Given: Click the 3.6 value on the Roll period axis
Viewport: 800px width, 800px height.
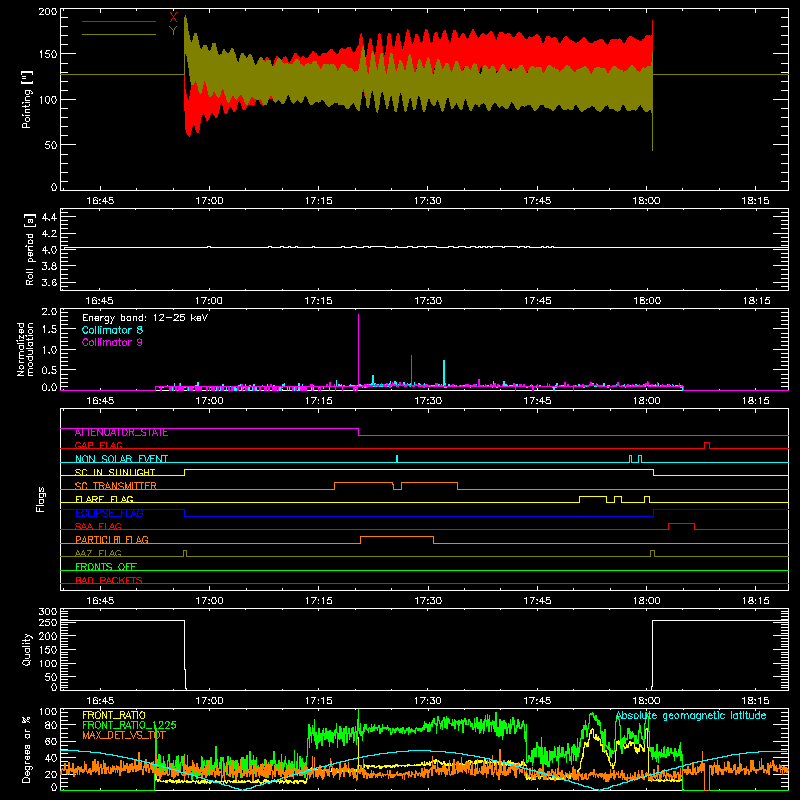Looking at the screenshot, I should 49,282.
